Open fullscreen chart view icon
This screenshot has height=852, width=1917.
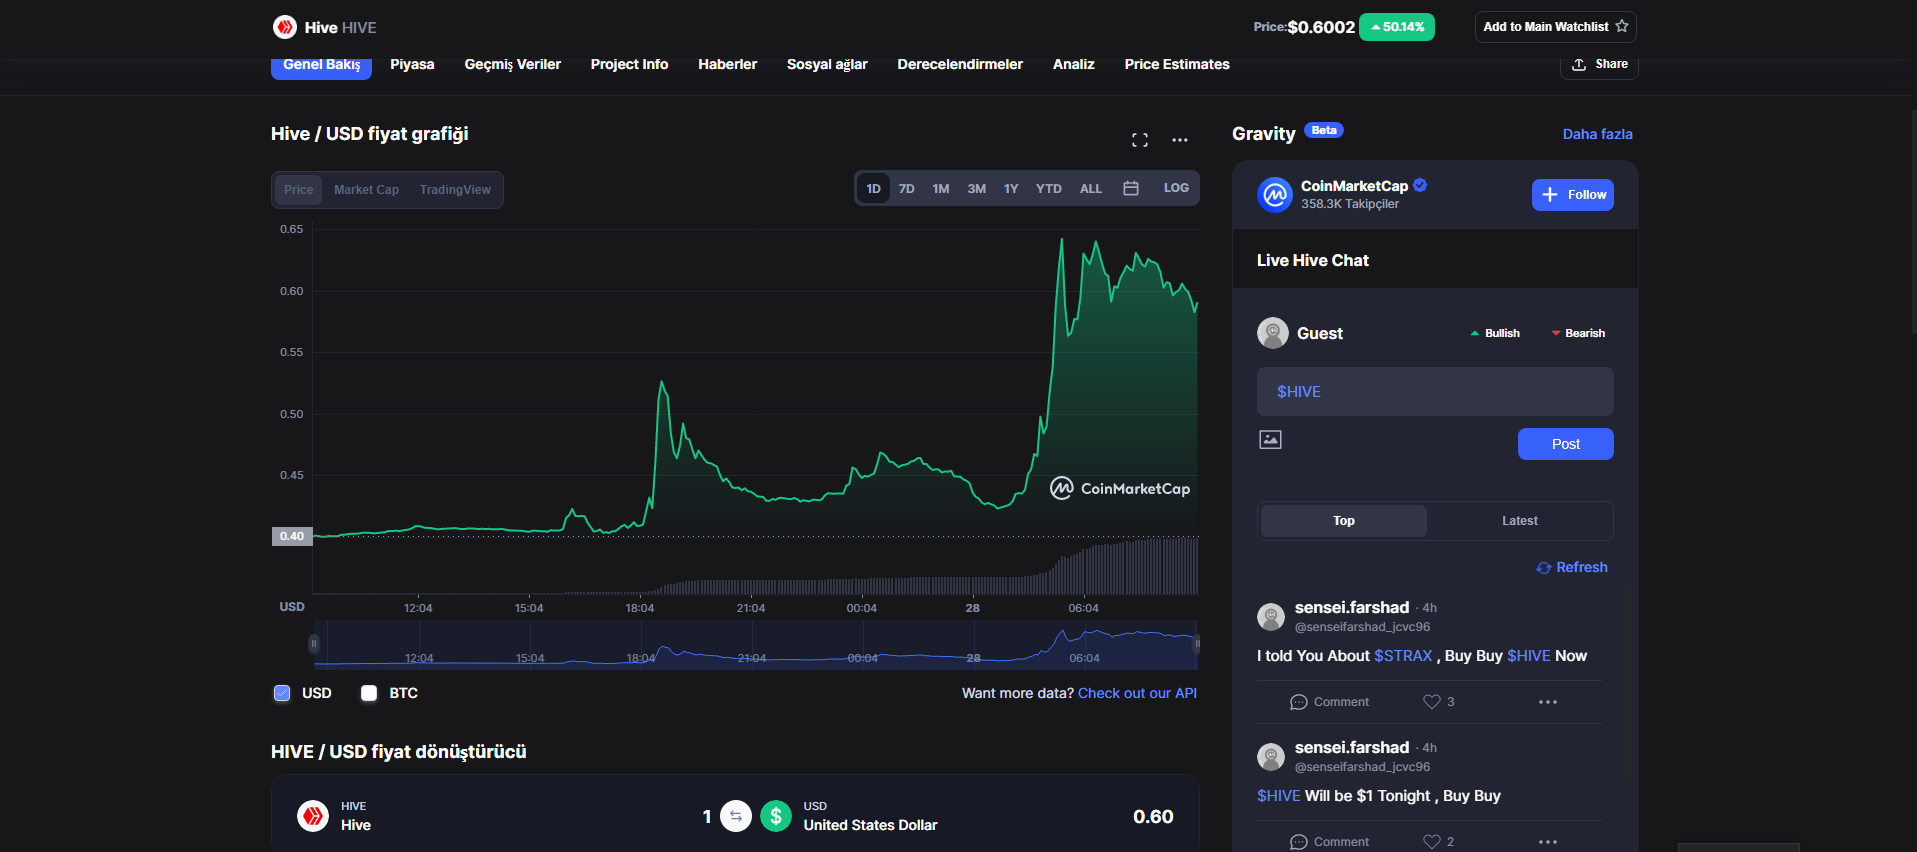point(1140,140)
